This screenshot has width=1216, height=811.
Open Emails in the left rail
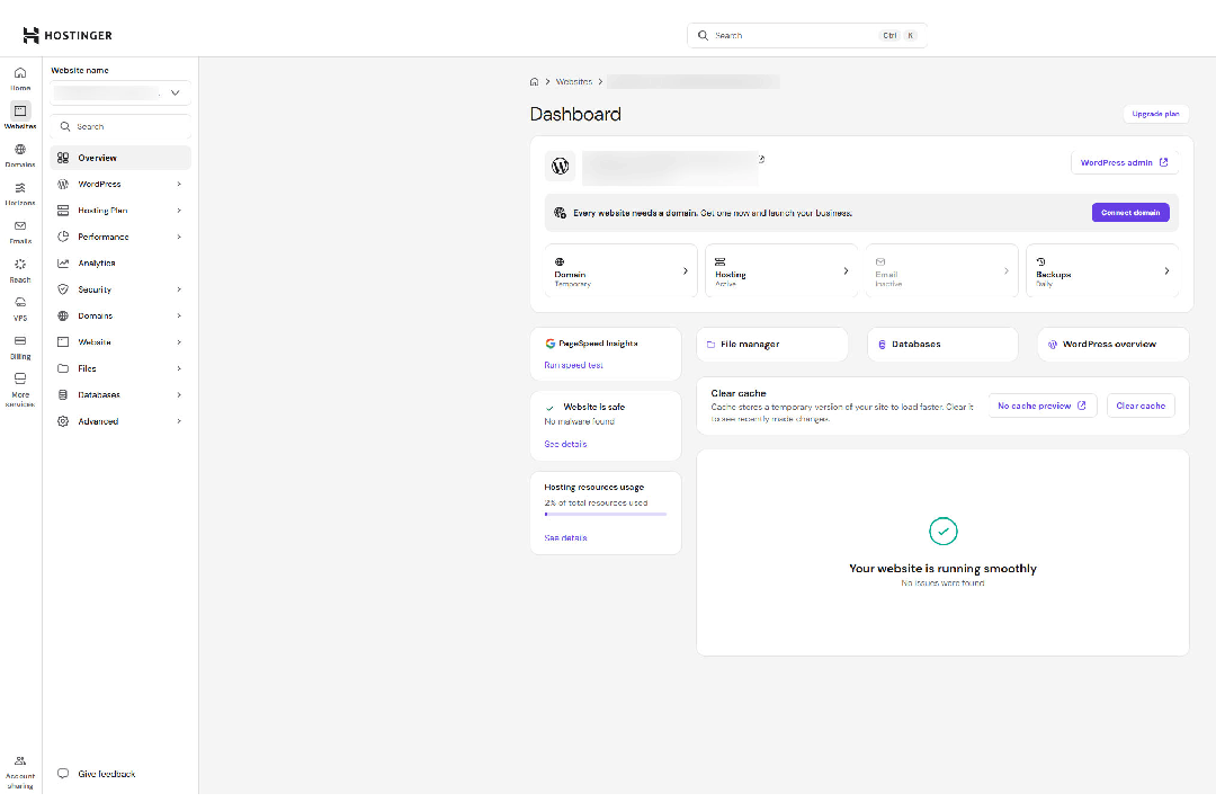pos(20,232)
